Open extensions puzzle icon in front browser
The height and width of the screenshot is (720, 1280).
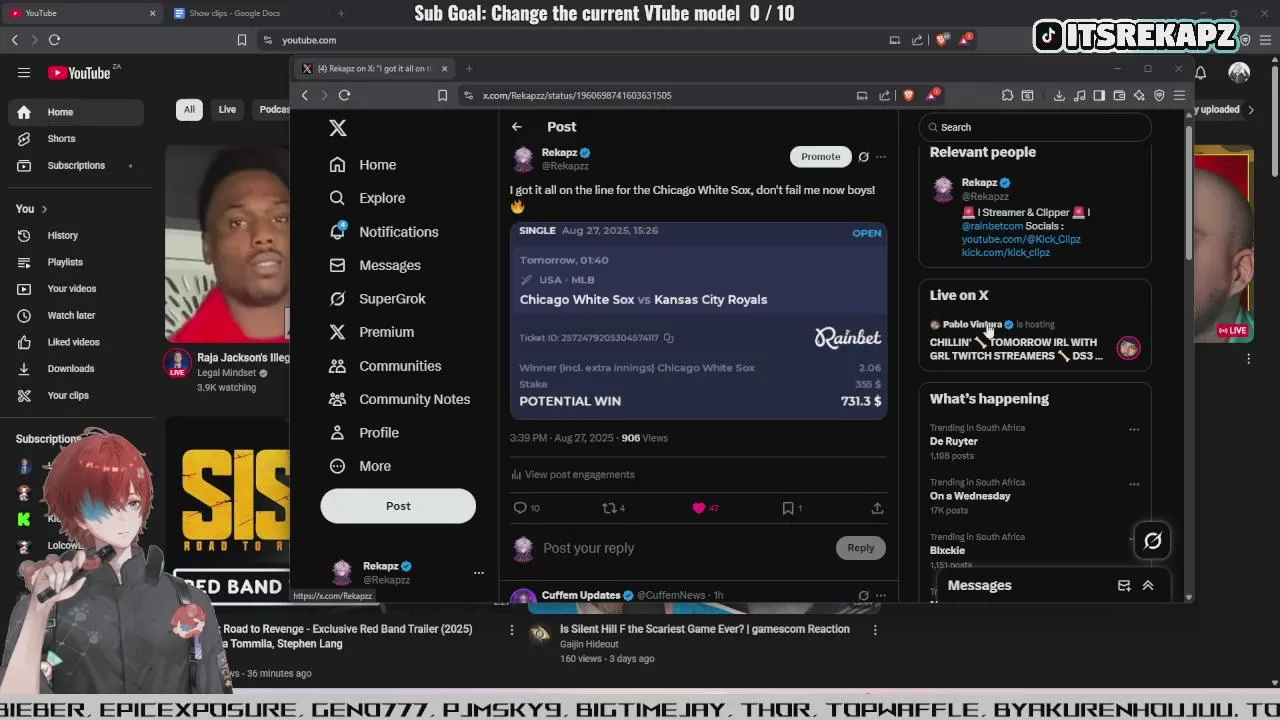(1007, 95)
